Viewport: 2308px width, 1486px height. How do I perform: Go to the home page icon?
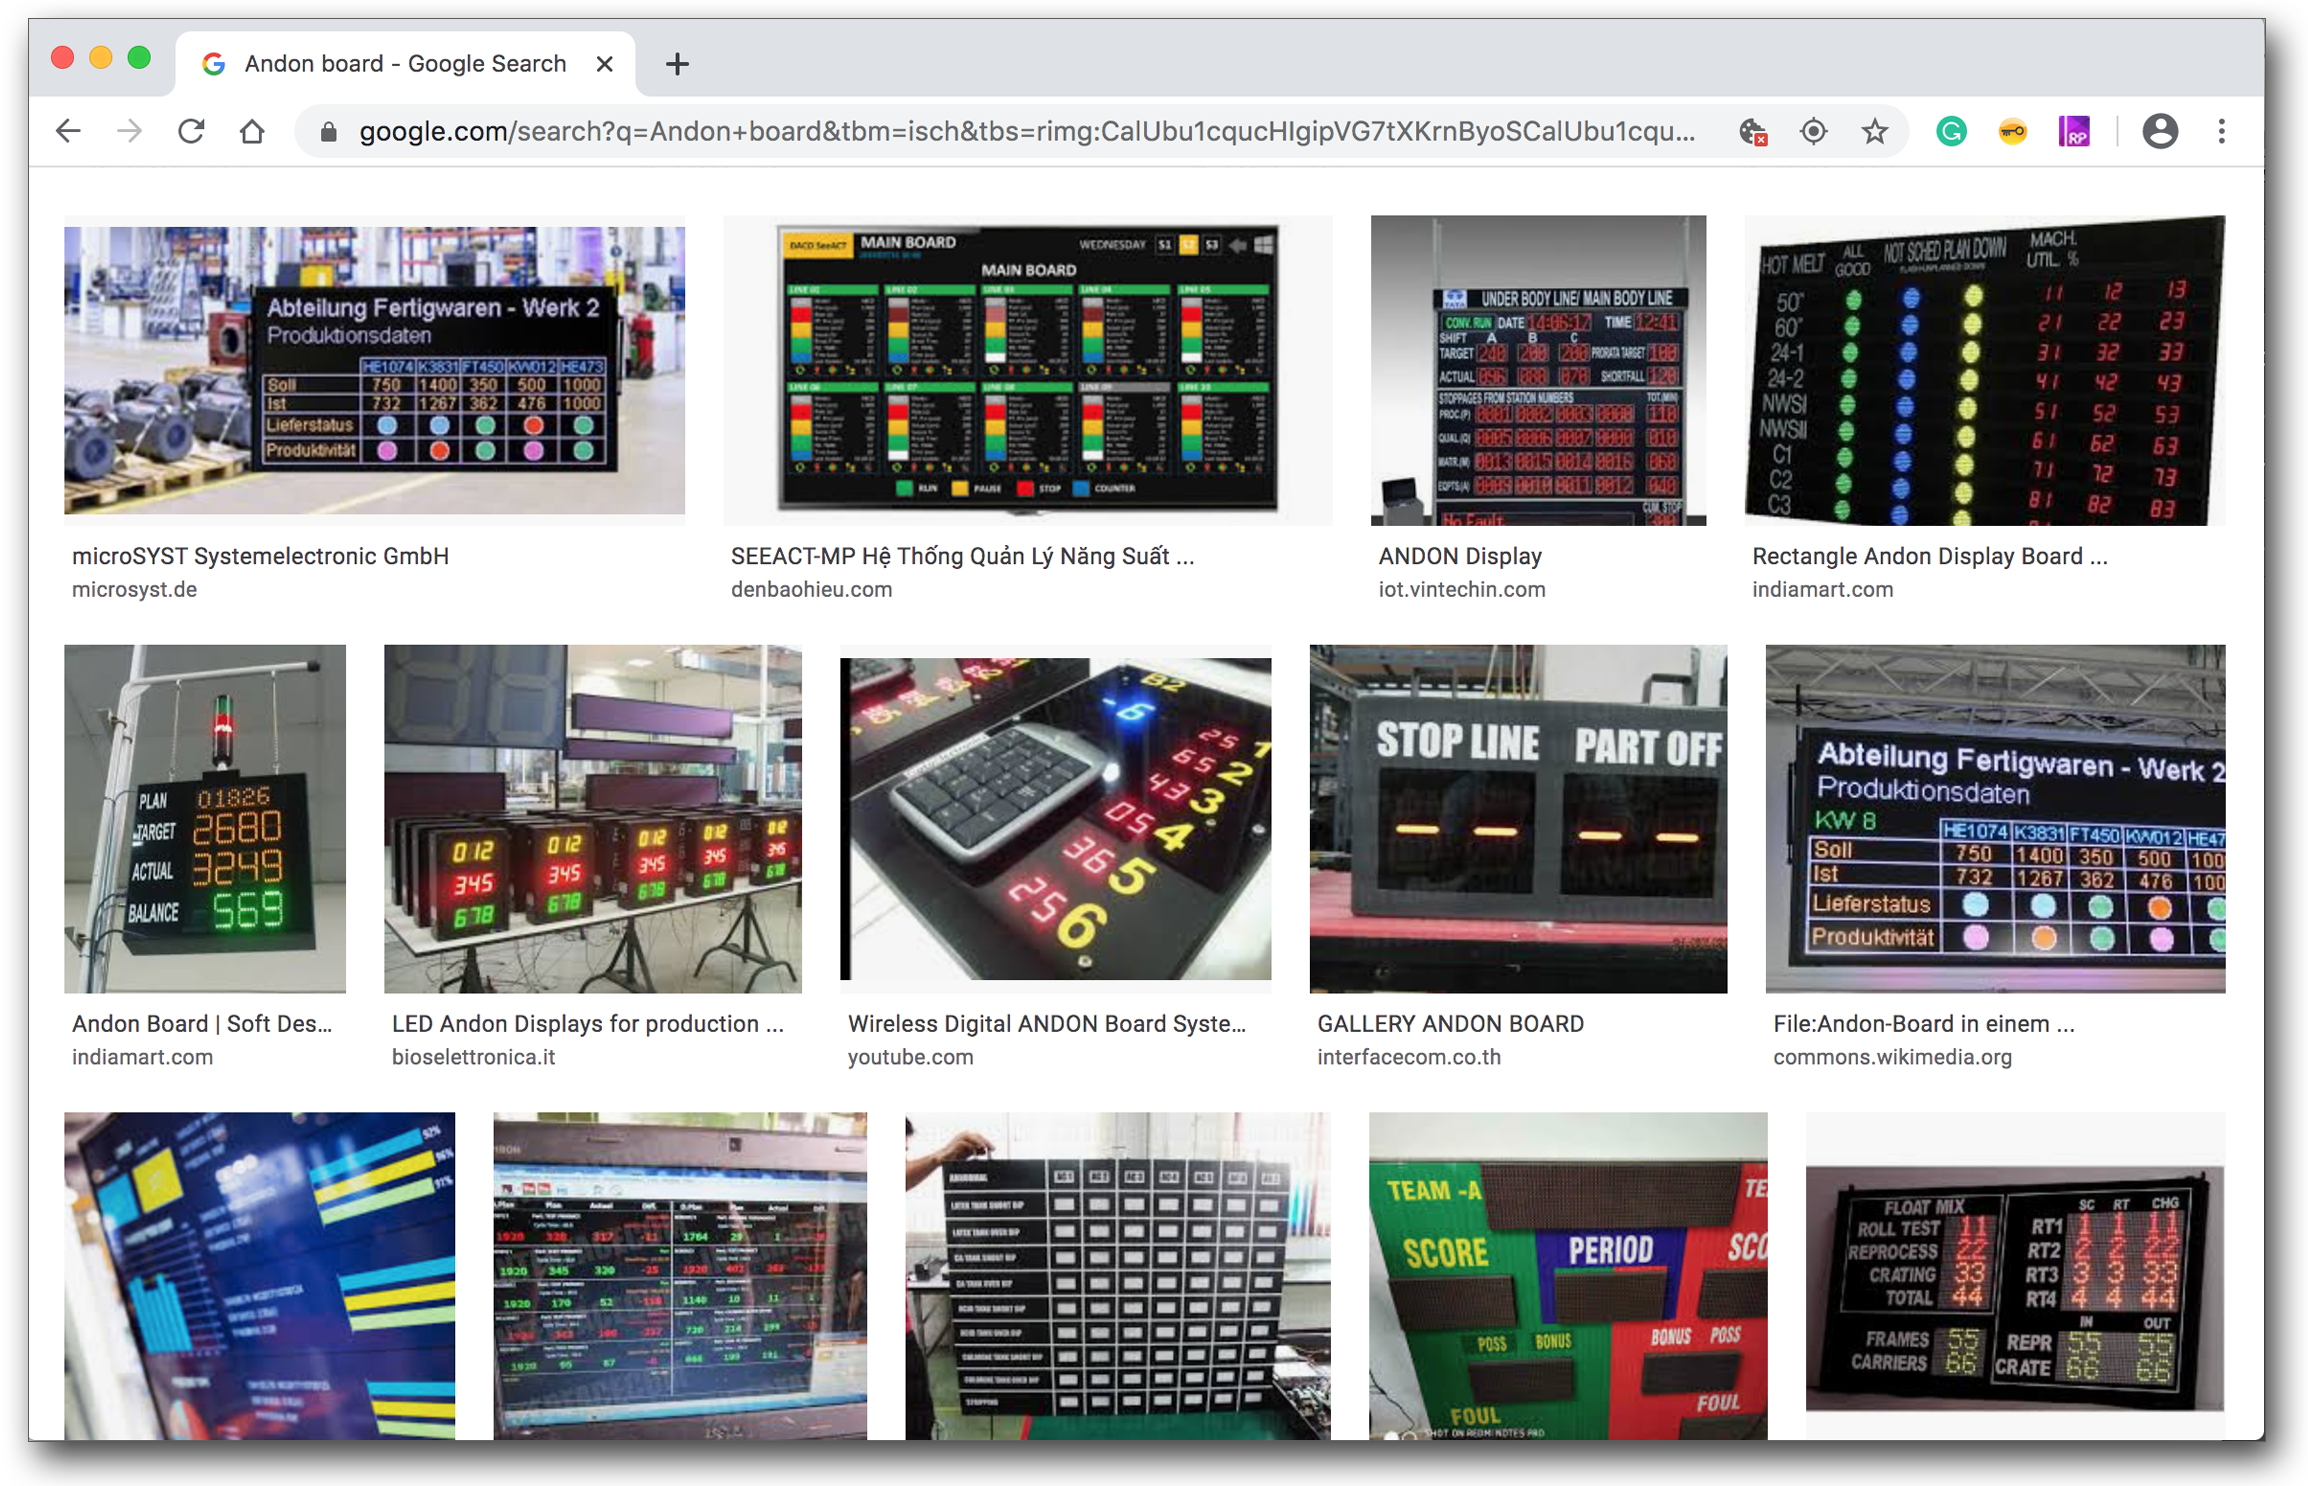pyautogui.click(x=252, y=131)
